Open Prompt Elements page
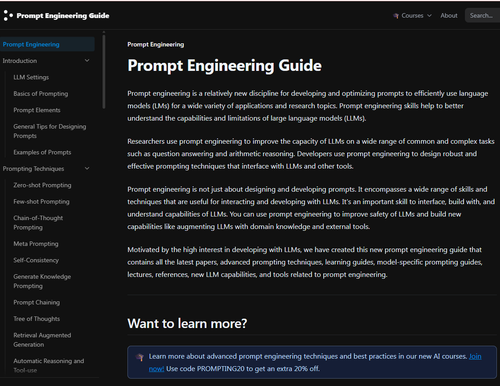This screenshot has width=500, height=386. (x=37, y=110)
